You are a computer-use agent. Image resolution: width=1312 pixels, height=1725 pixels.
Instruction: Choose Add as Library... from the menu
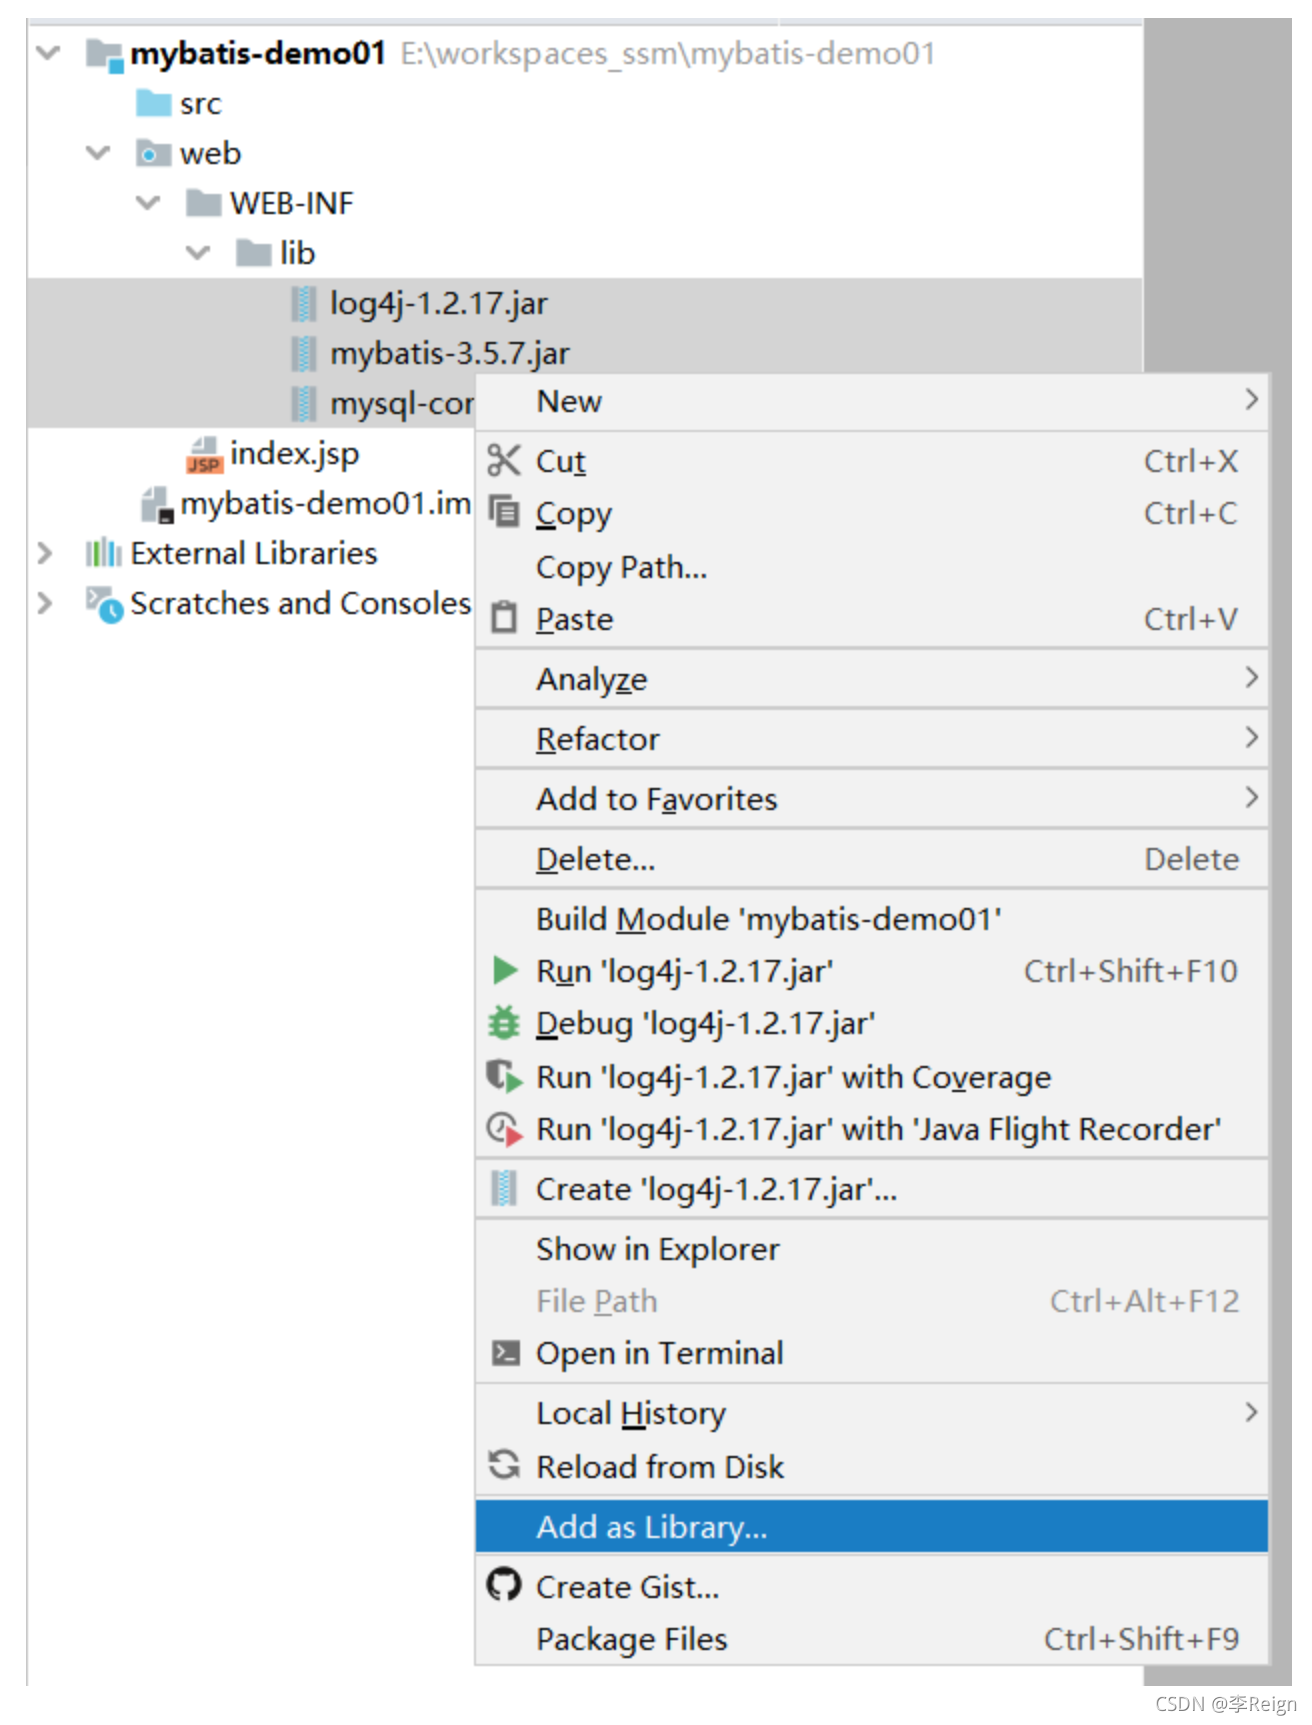(872, 1526)
